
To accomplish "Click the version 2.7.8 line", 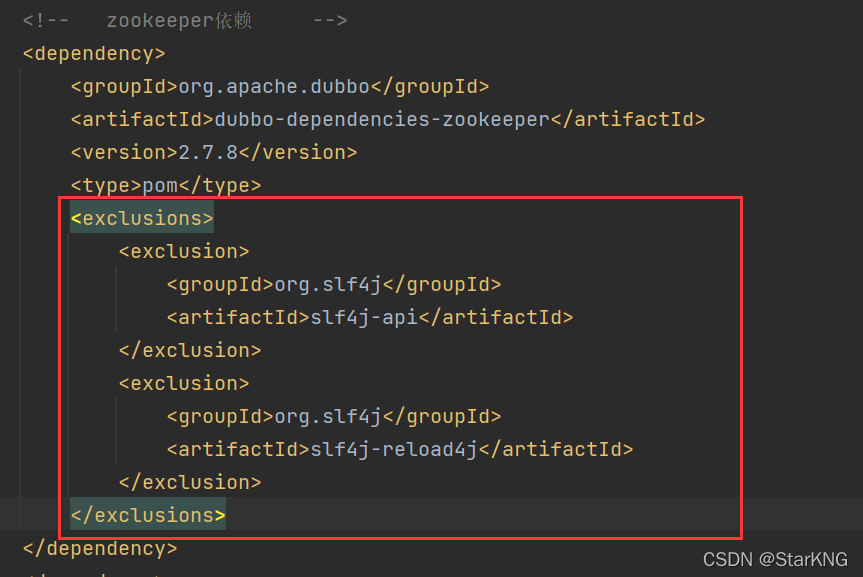I will coord(214,153).
